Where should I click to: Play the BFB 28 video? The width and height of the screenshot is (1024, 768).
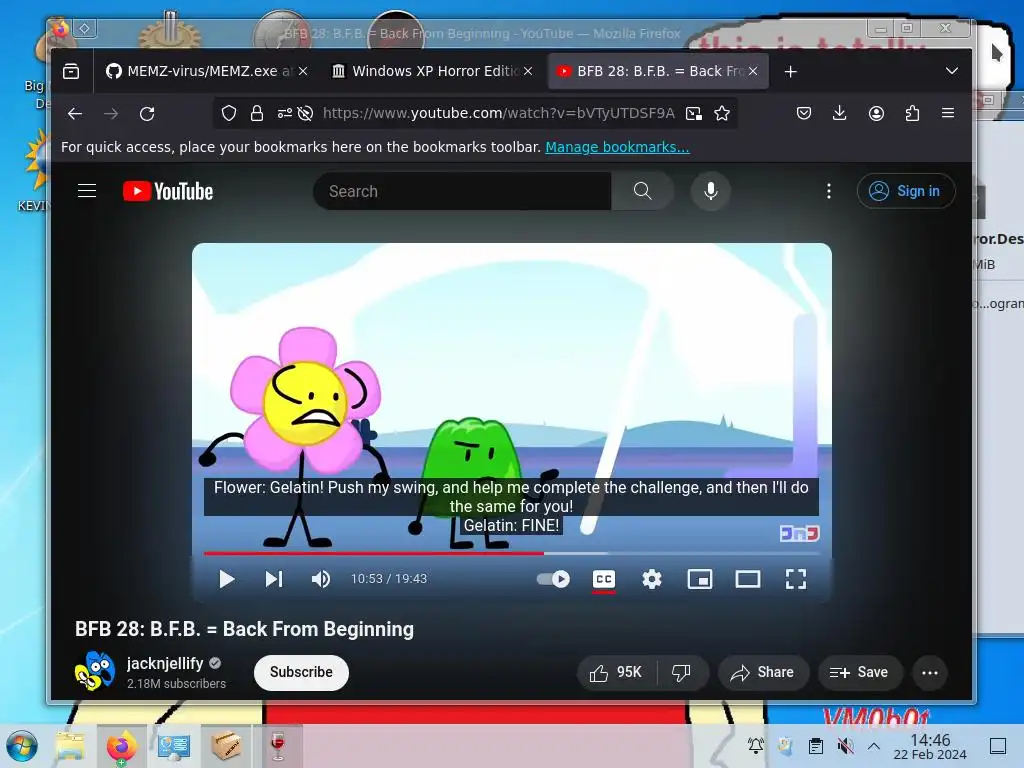click(x=227, y=579)
